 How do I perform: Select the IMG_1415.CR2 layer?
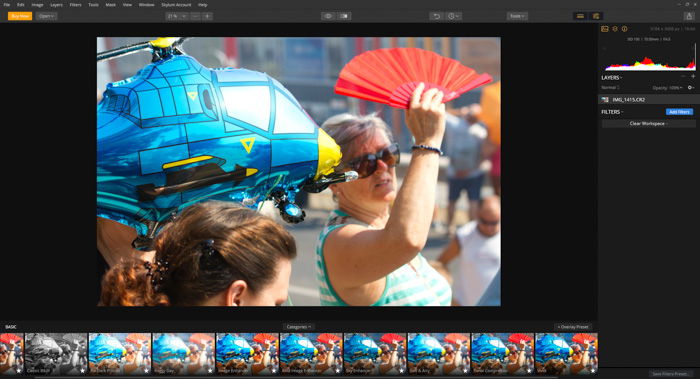[x=648, y=100]
